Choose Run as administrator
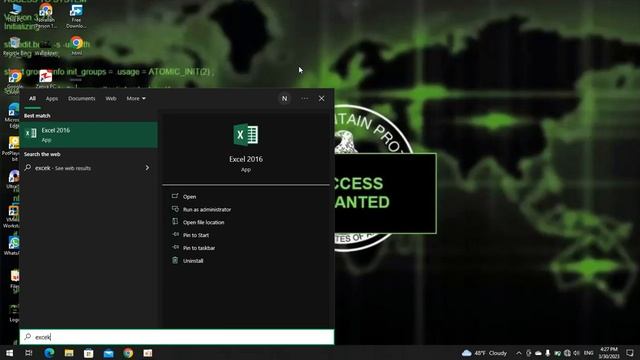The image size is (640, 360). click(207, 209)
